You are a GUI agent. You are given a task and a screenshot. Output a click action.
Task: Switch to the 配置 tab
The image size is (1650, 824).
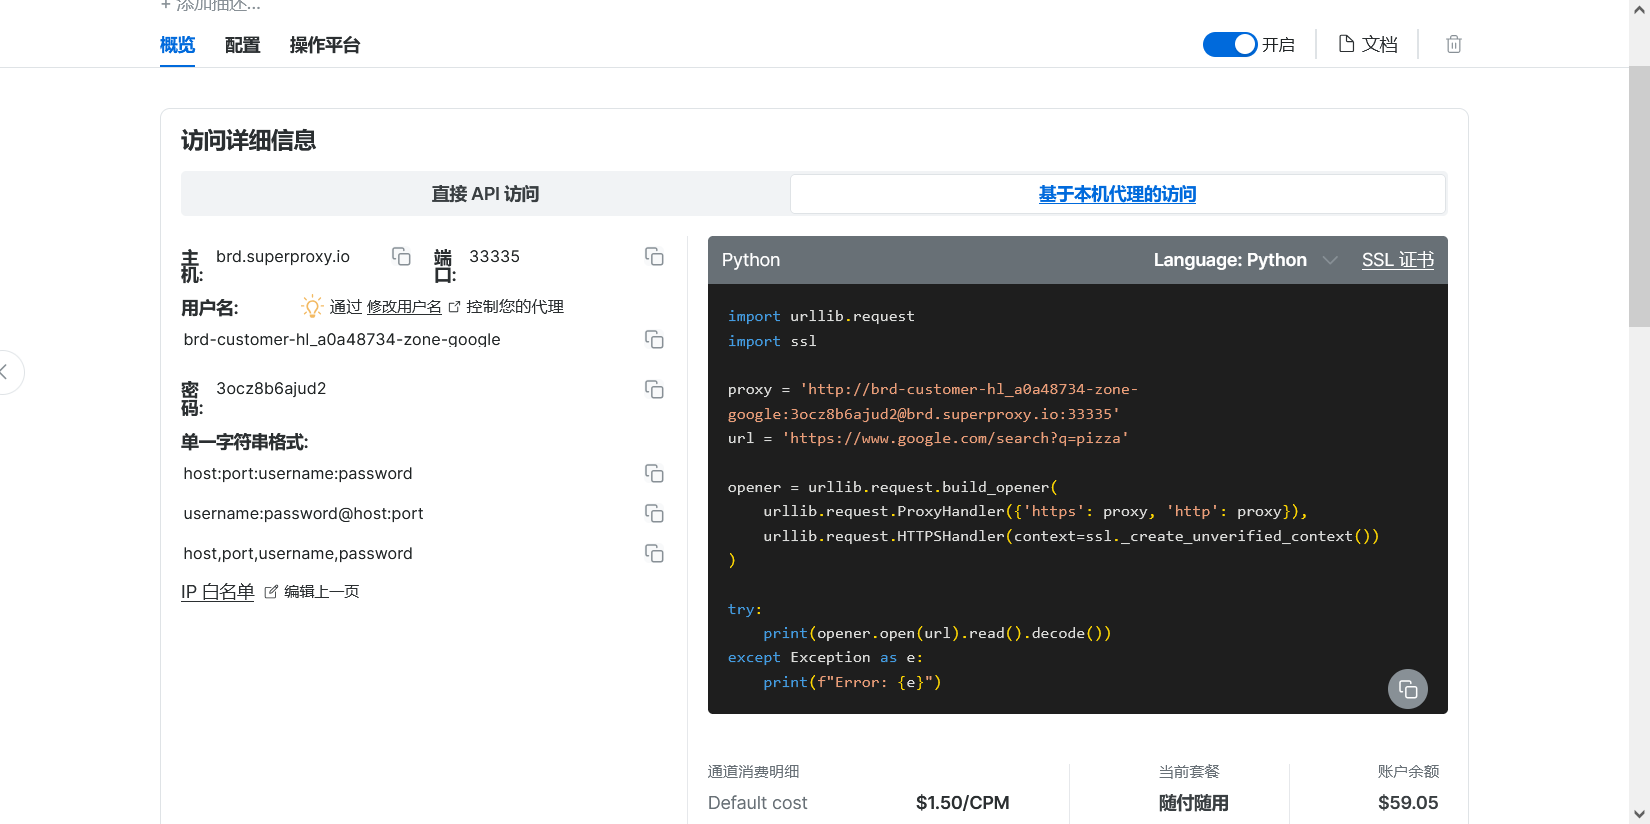click(x=242, y=45)
